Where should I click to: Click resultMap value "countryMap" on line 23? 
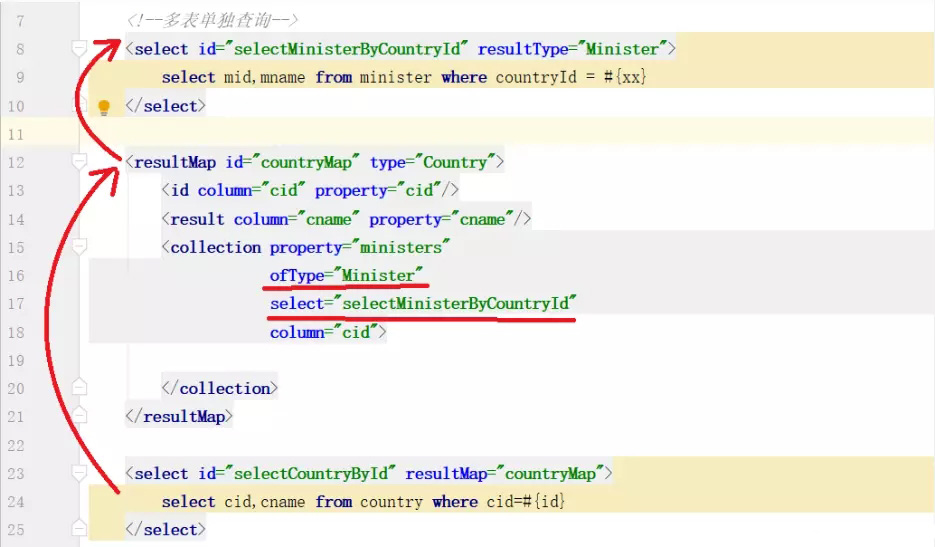click(x=550, y=473)
